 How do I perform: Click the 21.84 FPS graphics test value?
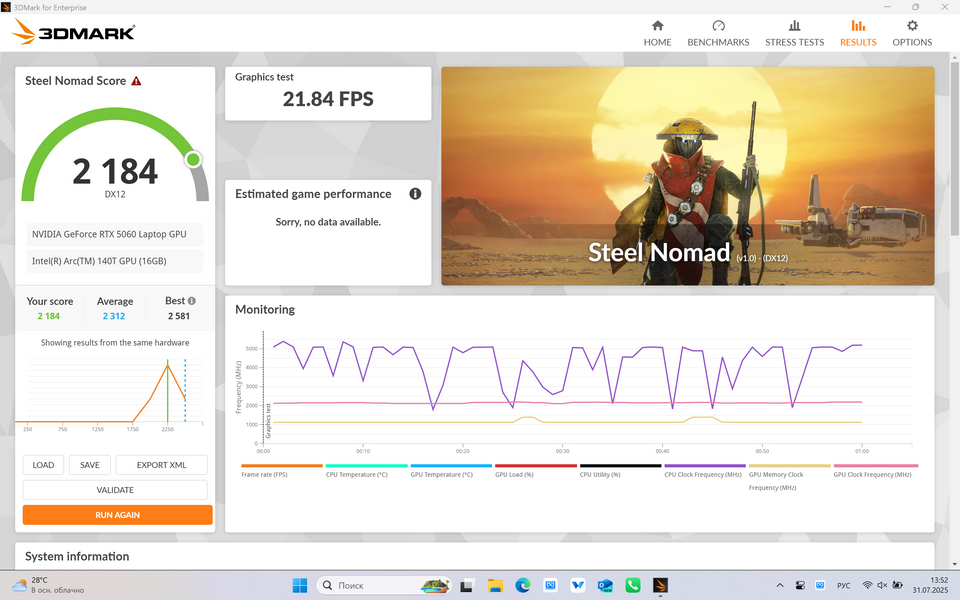pyautogui.click(x=328, y=99)
